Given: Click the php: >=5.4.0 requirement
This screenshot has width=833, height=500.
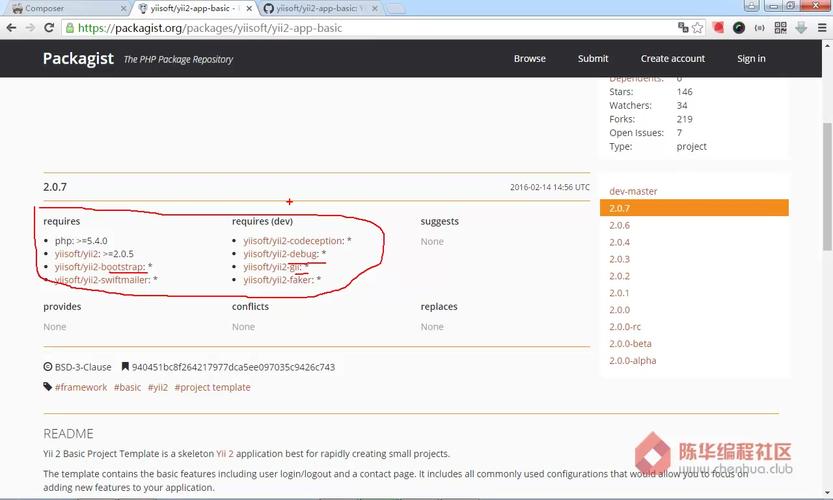Looking at the screenshot, I should 81,241.
